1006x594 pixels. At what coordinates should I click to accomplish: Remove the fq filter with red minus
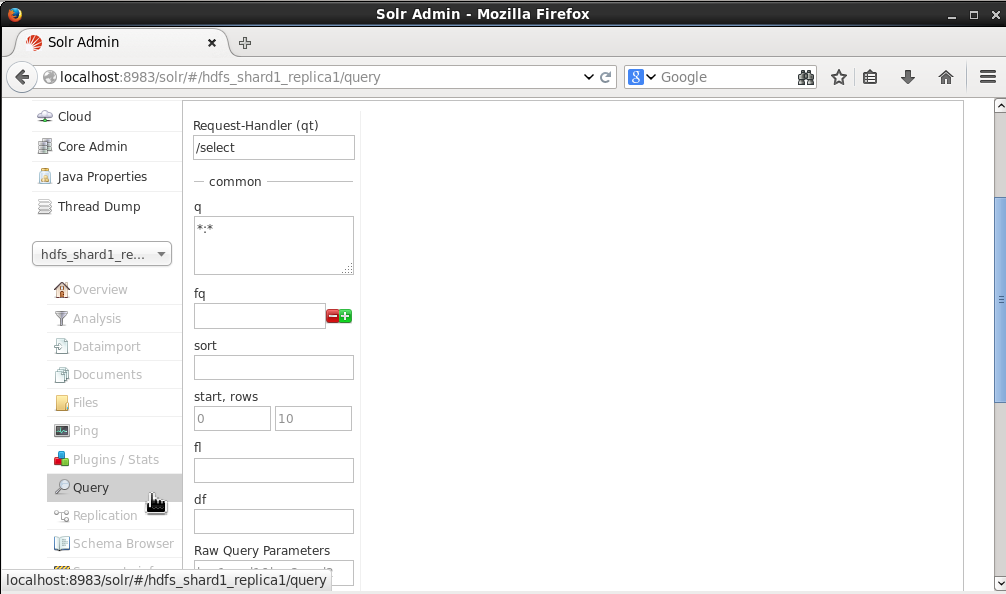tap(332, 316)
